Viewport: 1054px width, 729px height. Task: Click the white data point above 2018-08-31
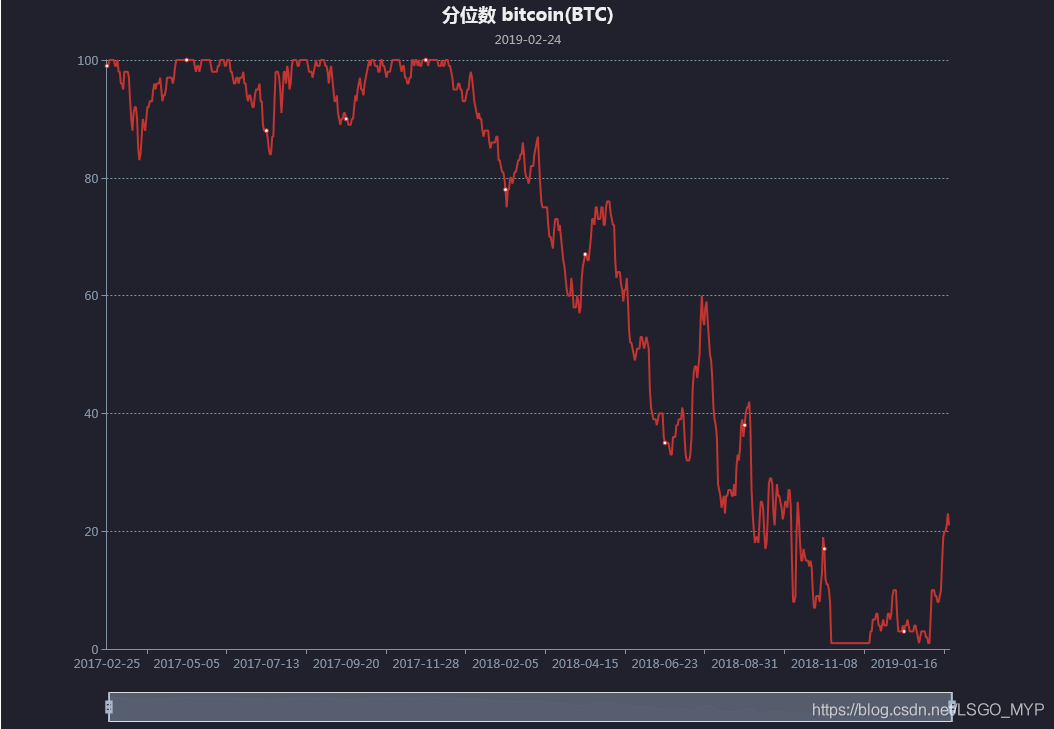tap(744, 425)
